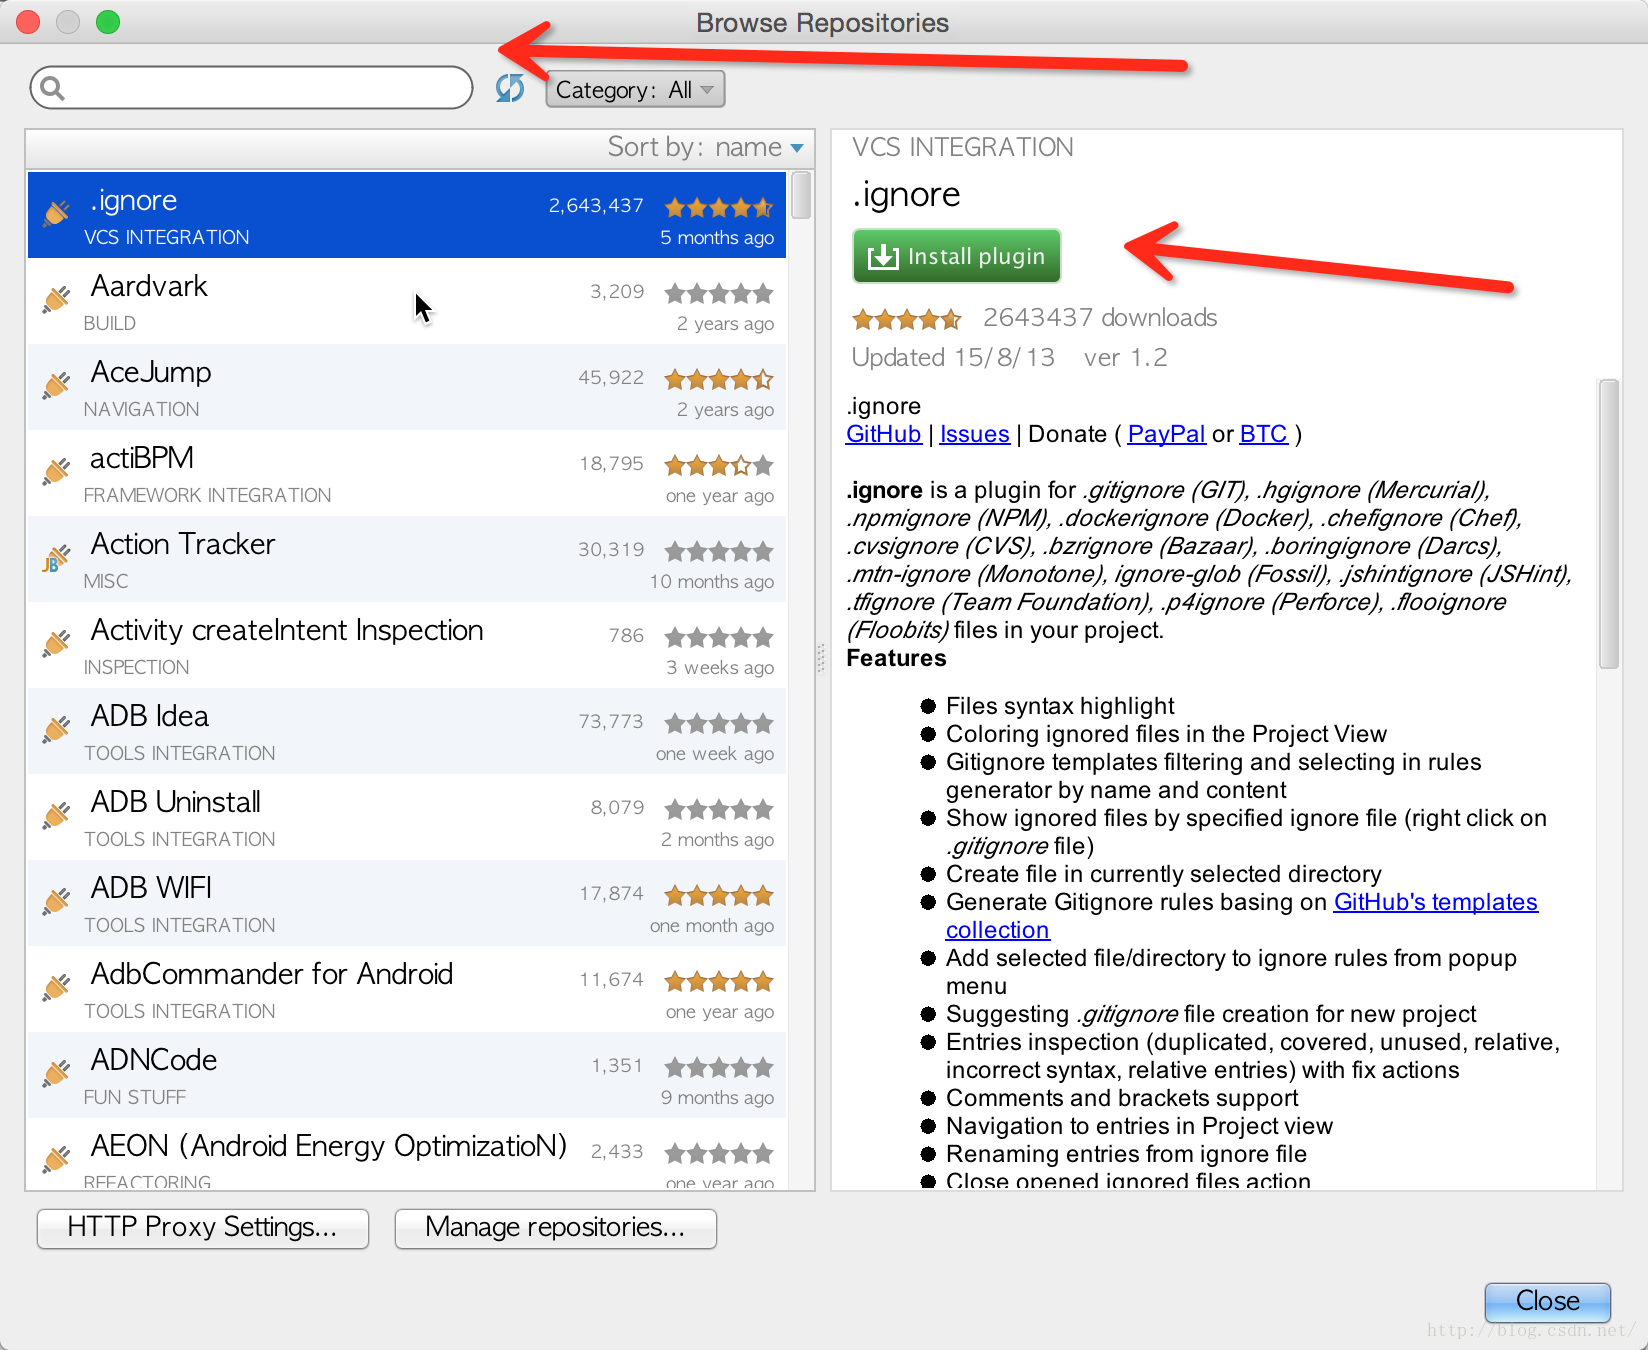Select the AceJump plugin row

(407, 387)
